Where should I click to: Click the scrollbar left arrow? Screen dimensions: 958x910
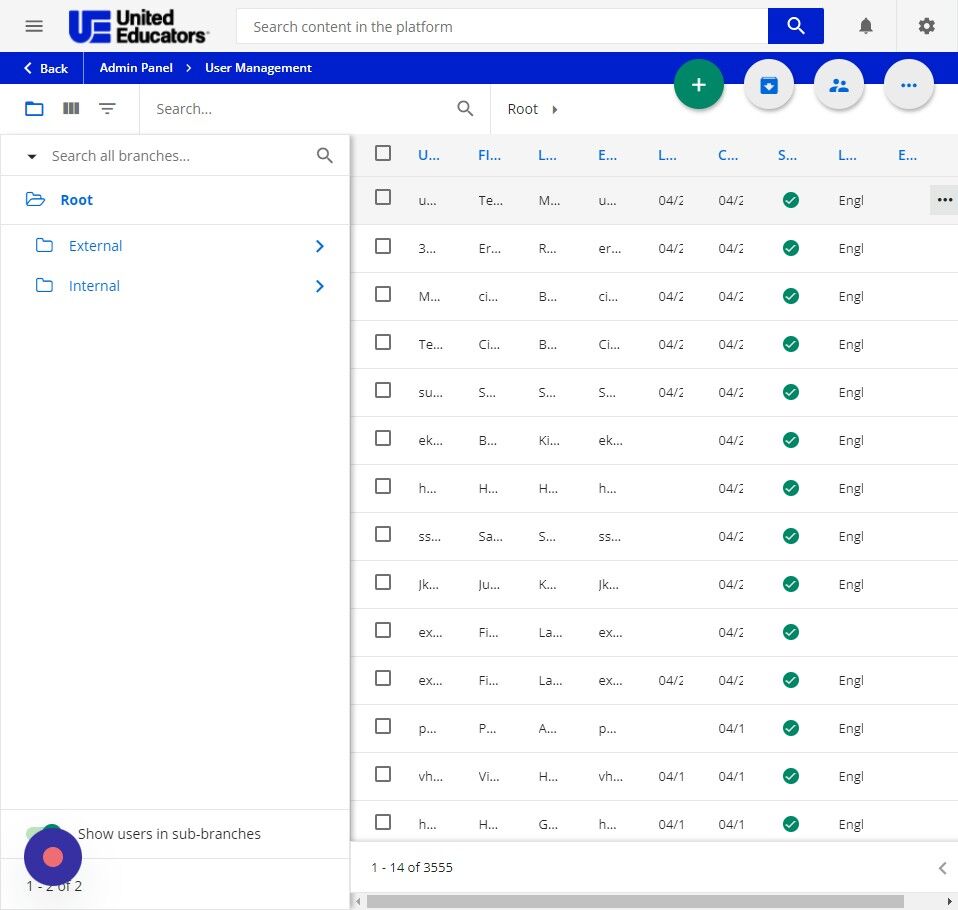pyautogui.click(x=358, y=901)
